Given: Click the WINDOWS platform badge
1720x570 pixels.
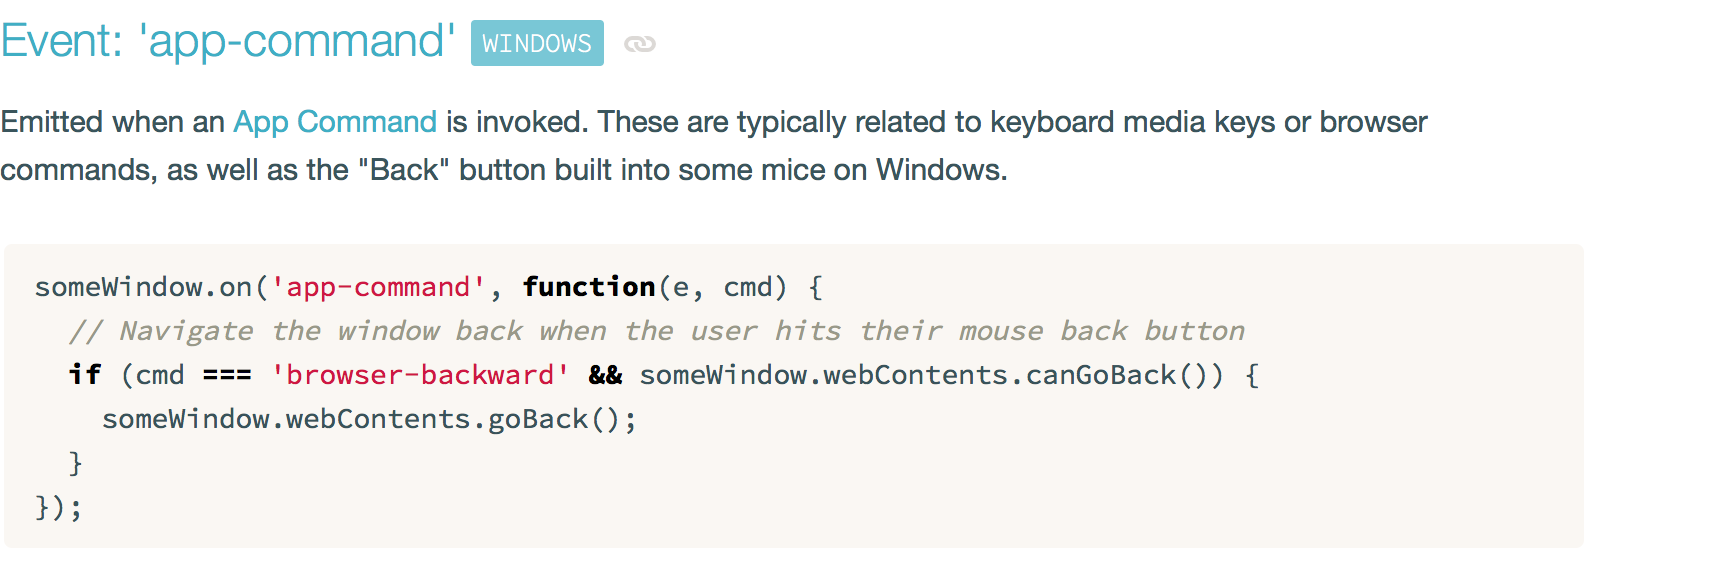Looking at the screenshot, I should pyautogui.click(x=537, y=44).
